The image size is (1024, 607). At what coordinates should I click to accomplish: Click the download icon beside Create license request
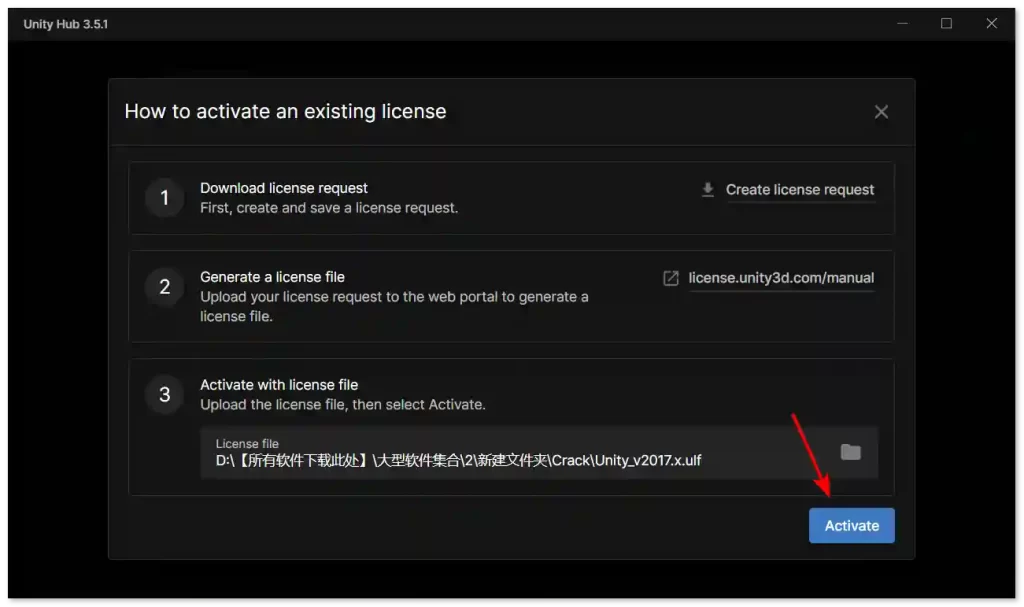[x=708, y=190]
